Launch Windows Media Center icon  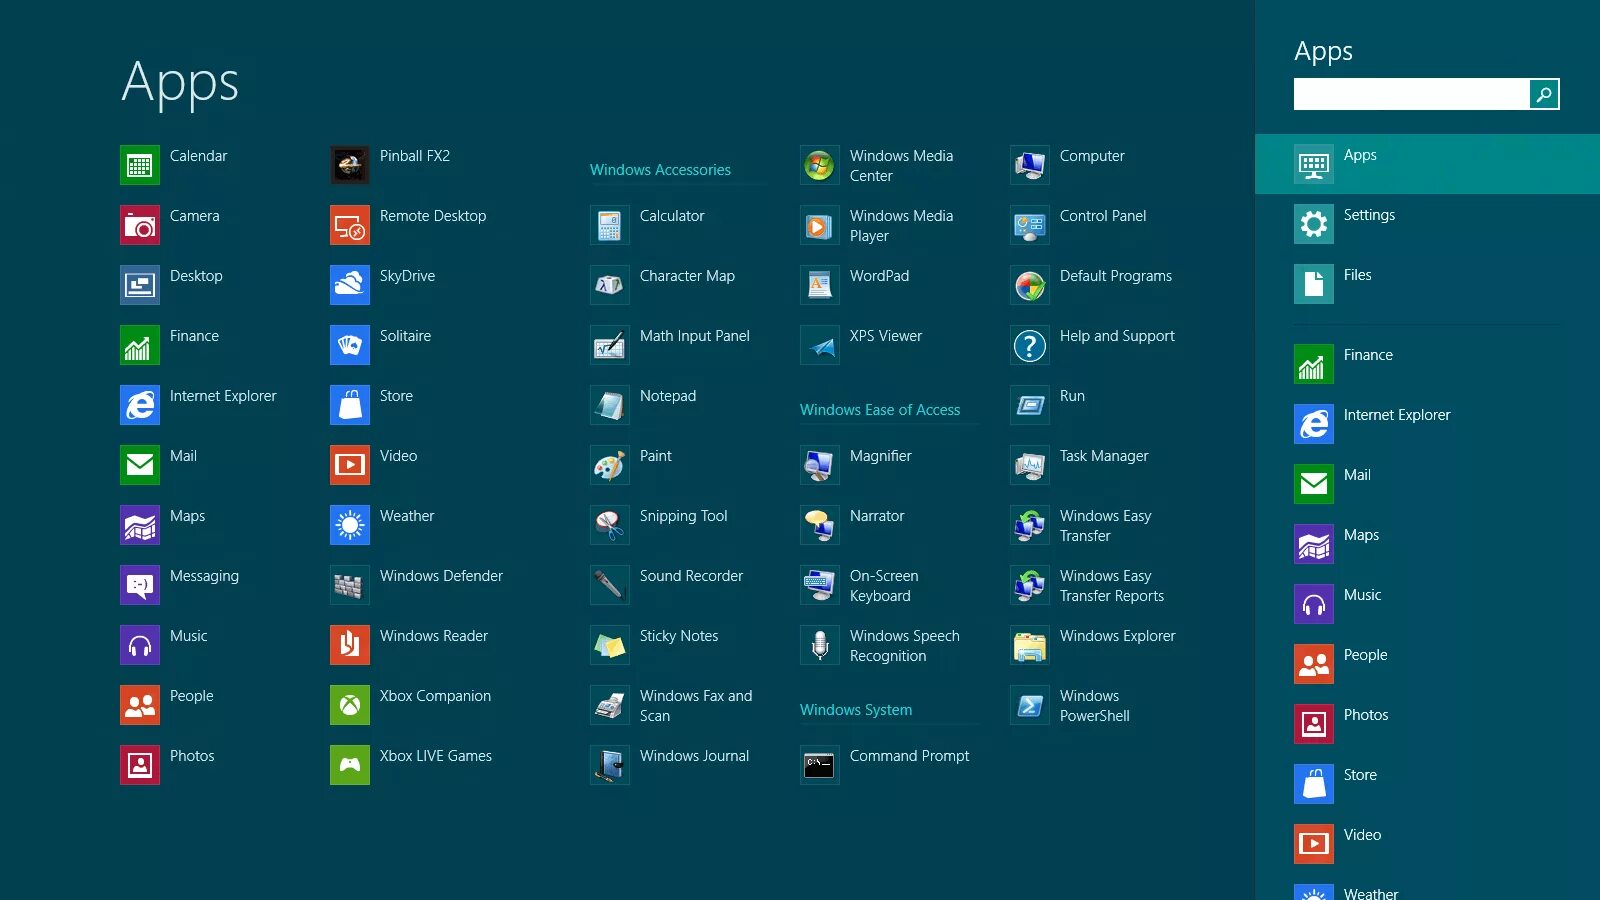[820, 165]
